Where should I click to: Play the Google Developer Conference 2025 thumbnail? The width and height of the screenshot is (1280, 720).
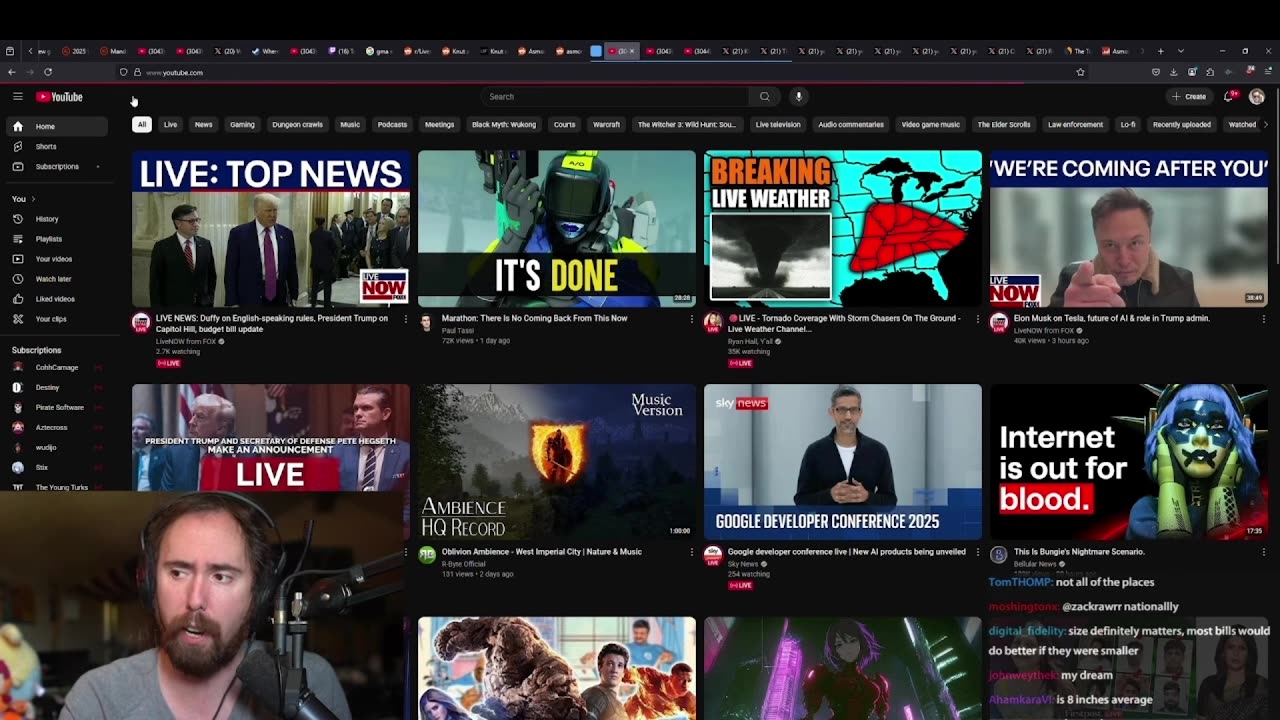click(x=843, y=462)
